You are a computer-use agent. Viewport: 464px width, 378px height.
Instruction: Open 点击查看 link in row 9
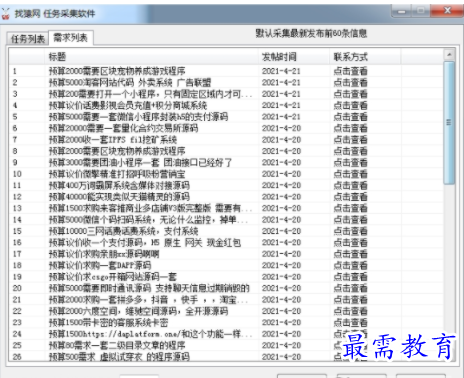tap(350, 162)
